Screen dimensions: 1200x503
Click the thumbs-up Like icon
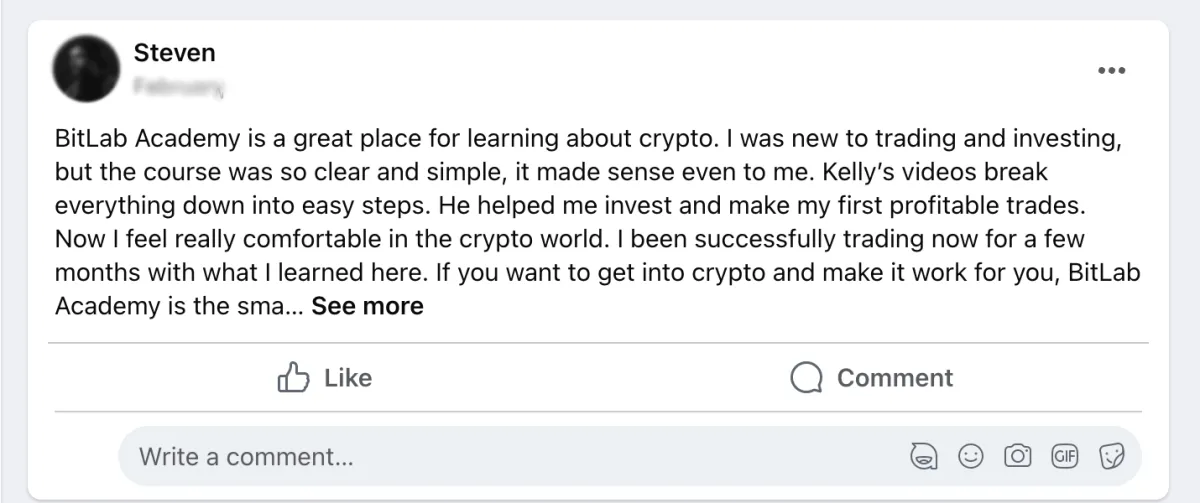pos(291,378)
